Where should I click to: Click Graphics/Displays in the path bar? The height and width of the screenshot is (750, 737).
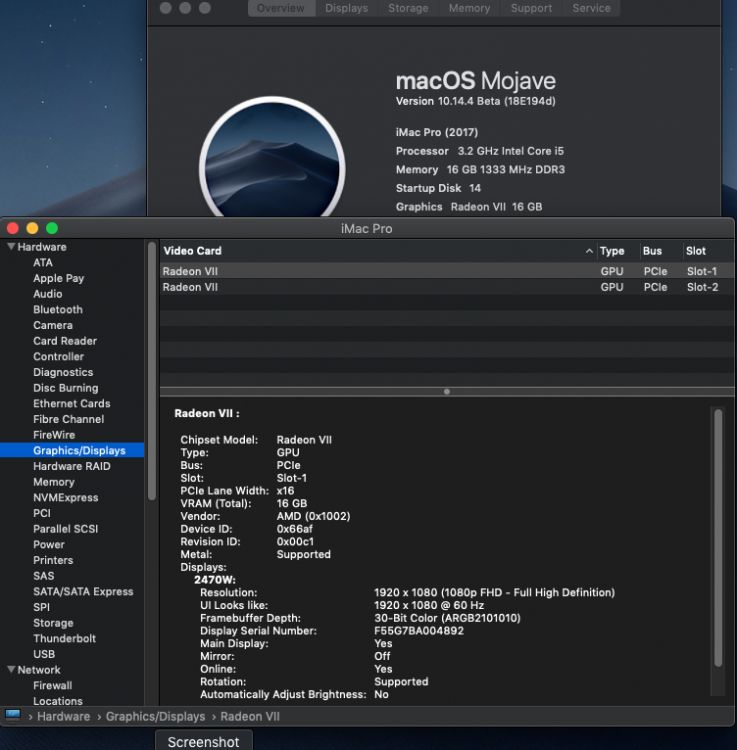point(155,717)
